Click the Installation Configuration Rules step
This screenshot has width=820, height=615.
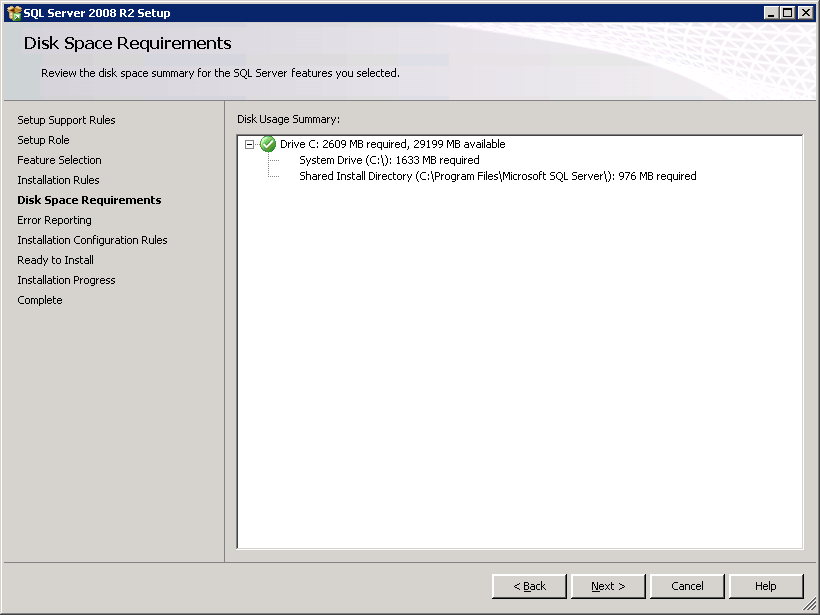[92, 240]
